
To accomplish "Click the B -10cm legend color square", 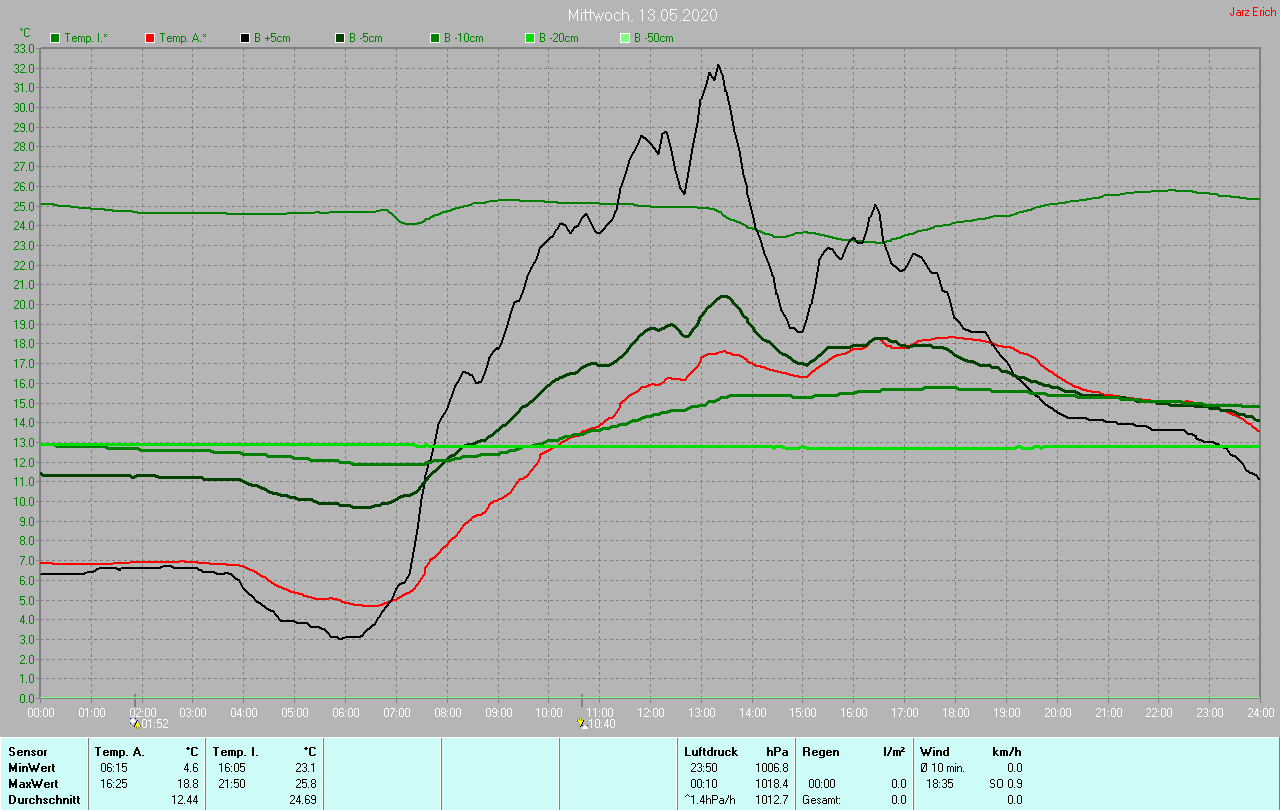I will click(x=434, y=37).
